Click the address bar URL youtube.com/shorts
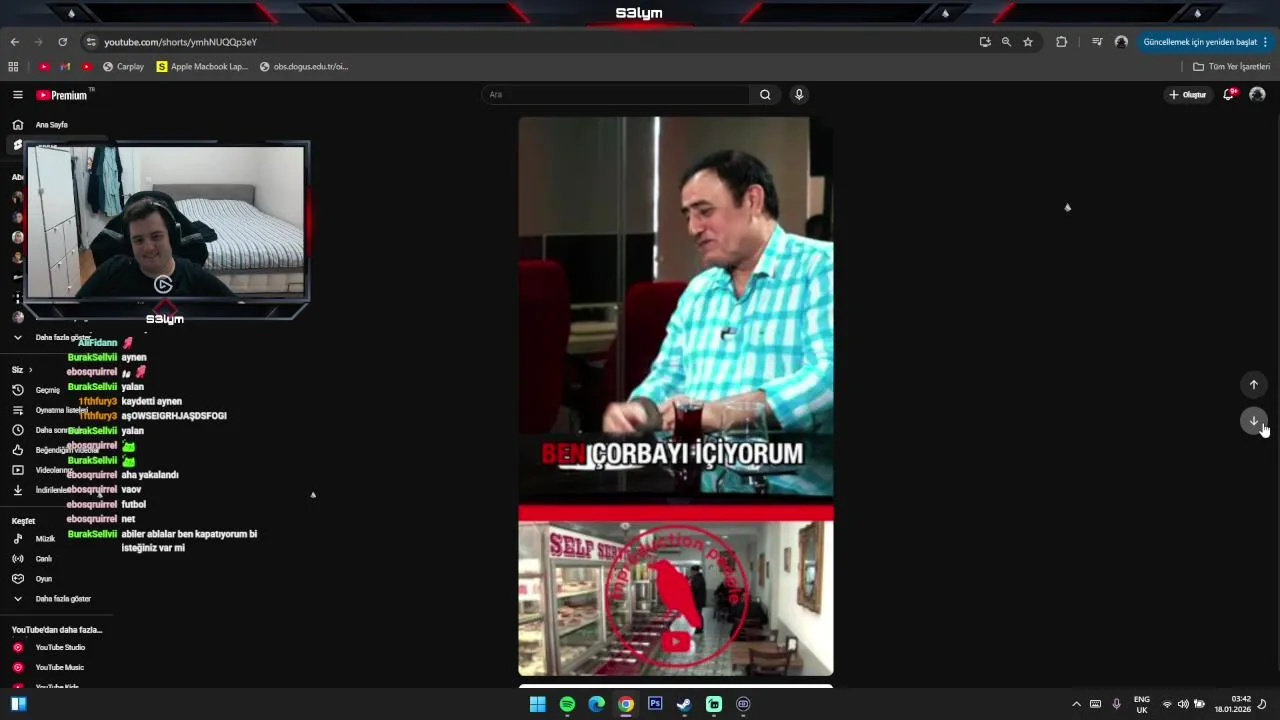The height and width of the screenshot is (720, 1280). tap(181, 42)
